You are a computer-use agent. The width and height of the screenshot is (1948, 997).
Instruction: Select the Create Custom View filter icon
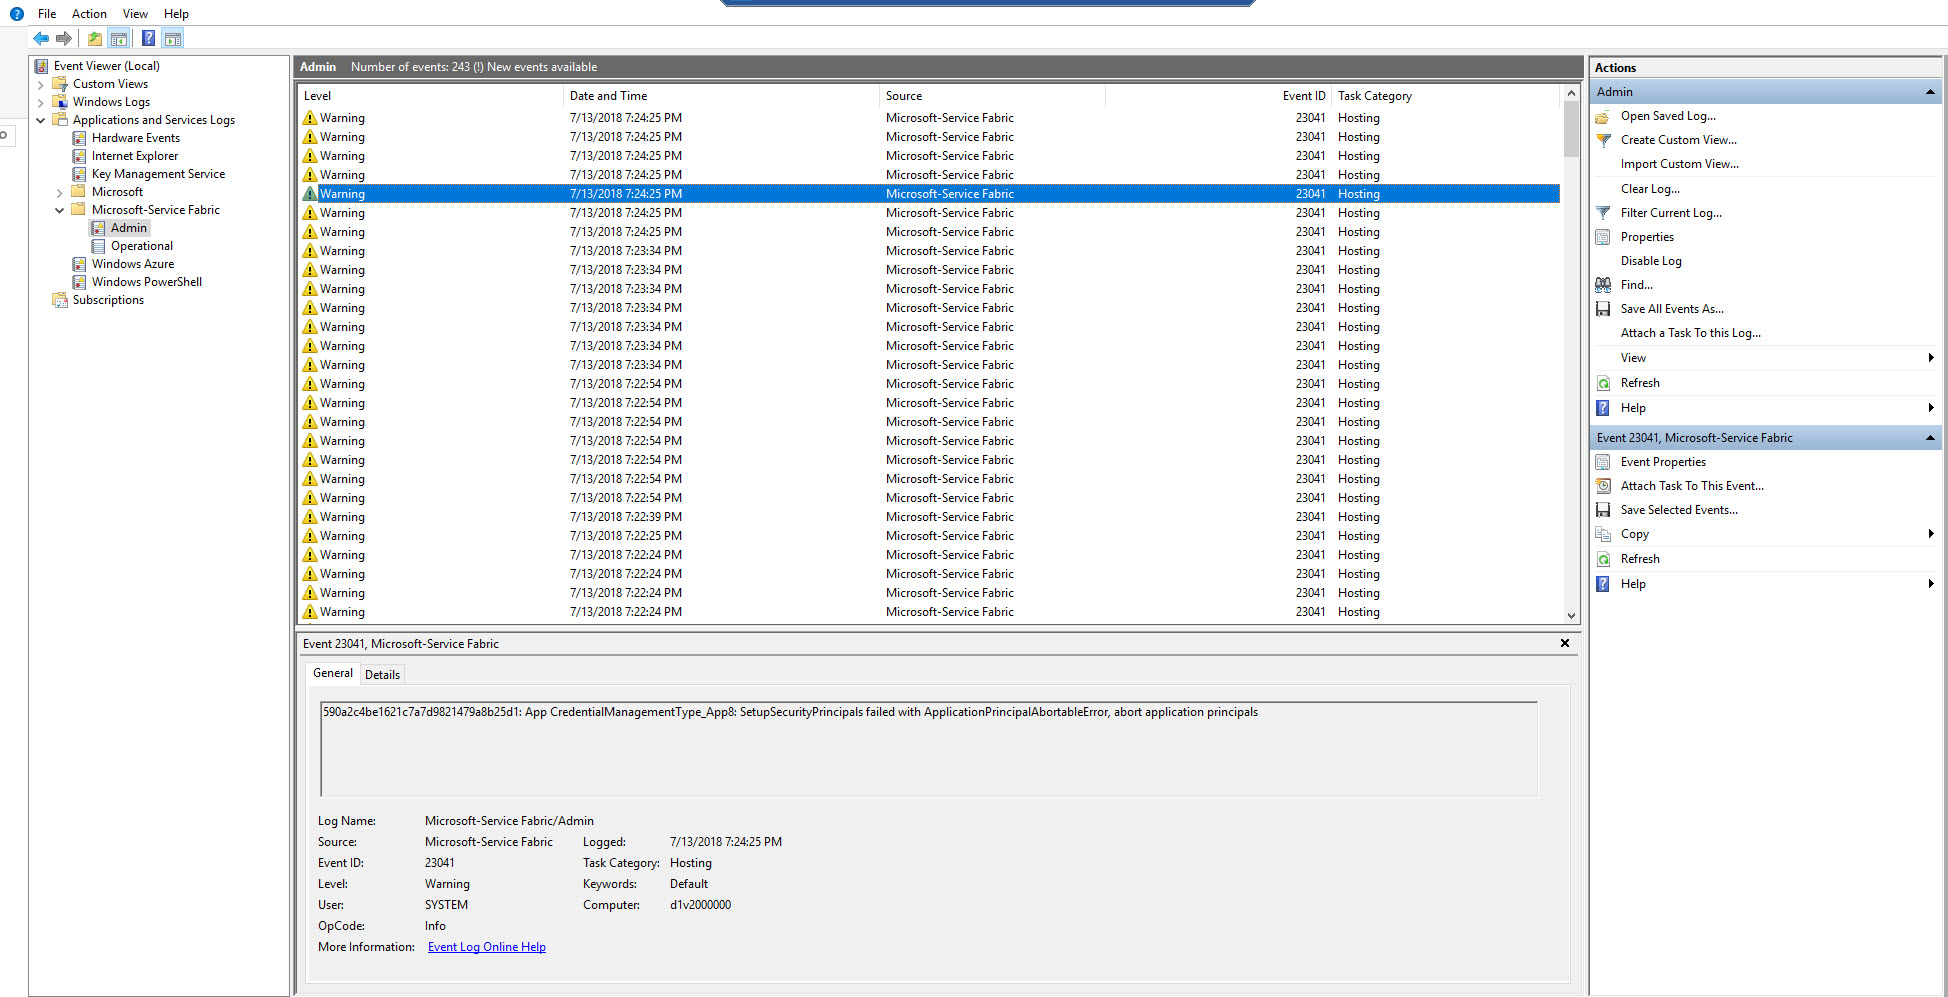click(1603, 139)
